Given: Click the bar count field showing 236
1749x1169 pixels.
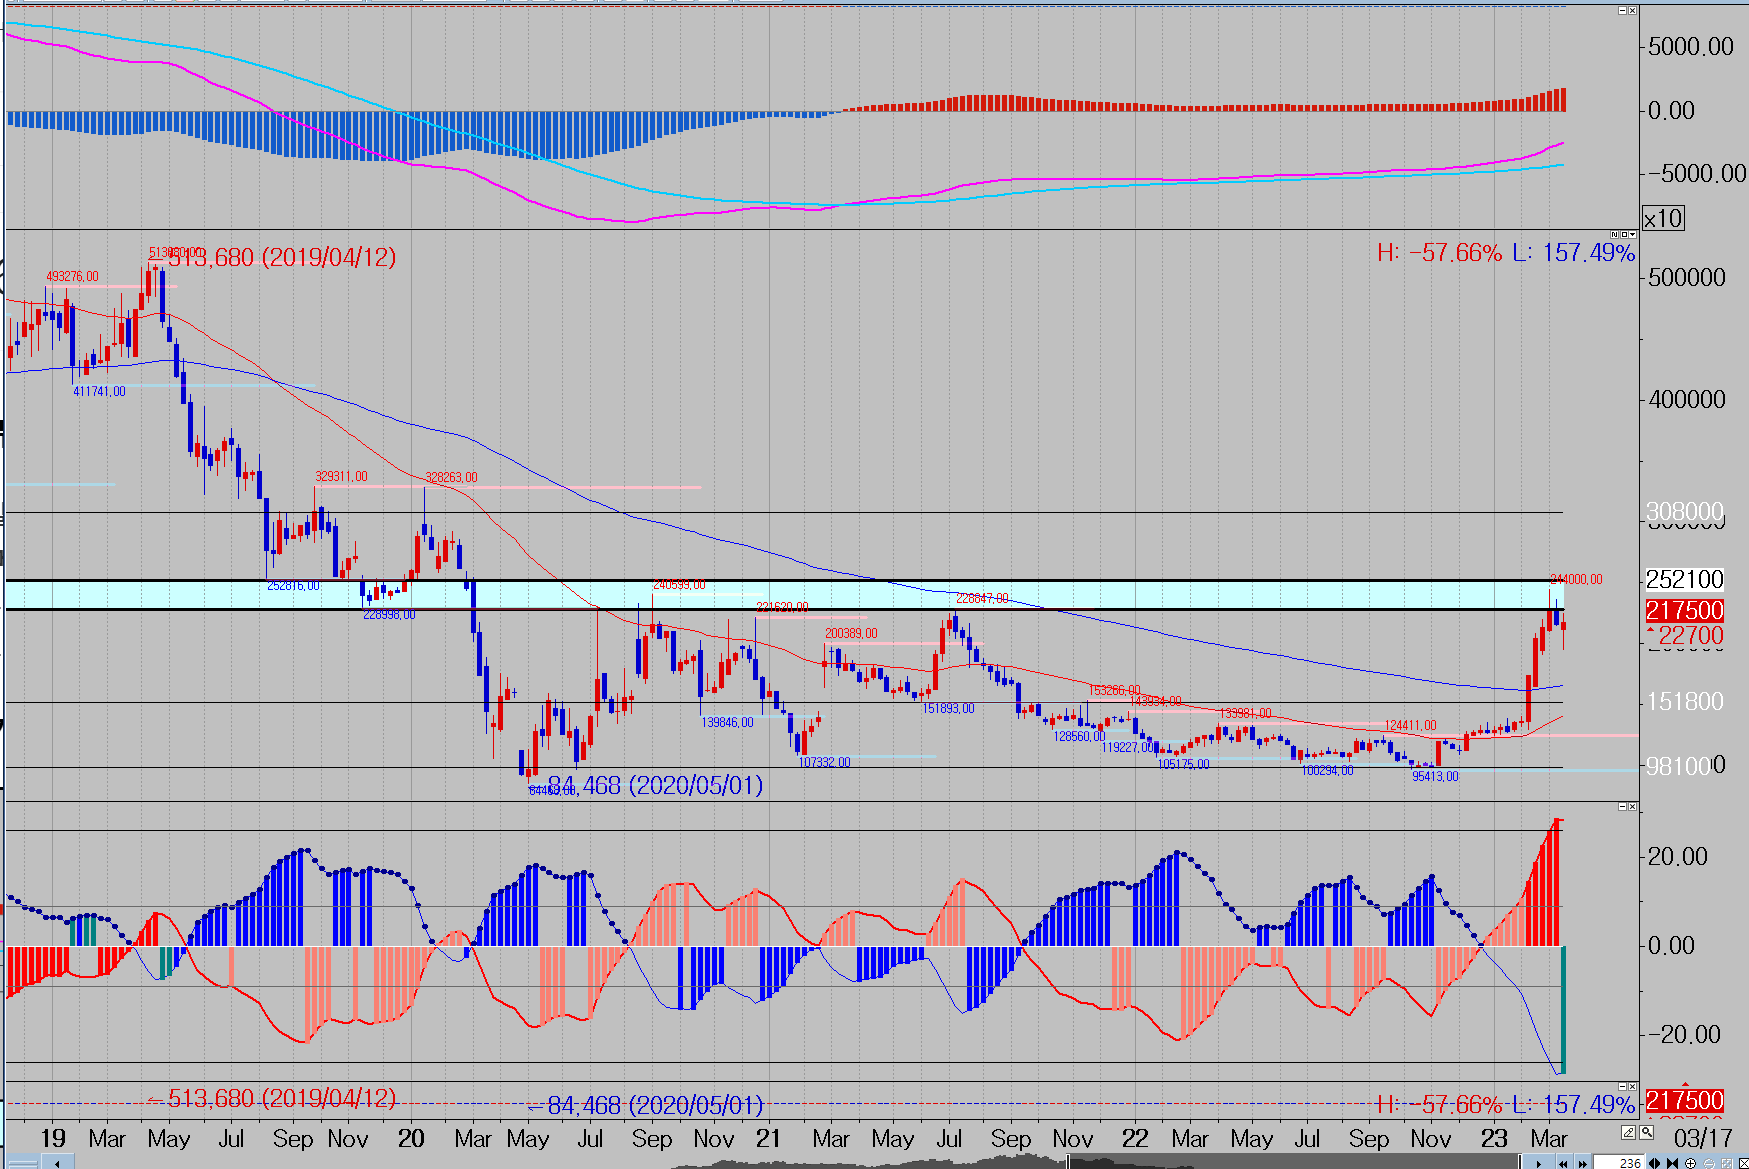Looking at the screenshot, I should click(1619, 1163).
